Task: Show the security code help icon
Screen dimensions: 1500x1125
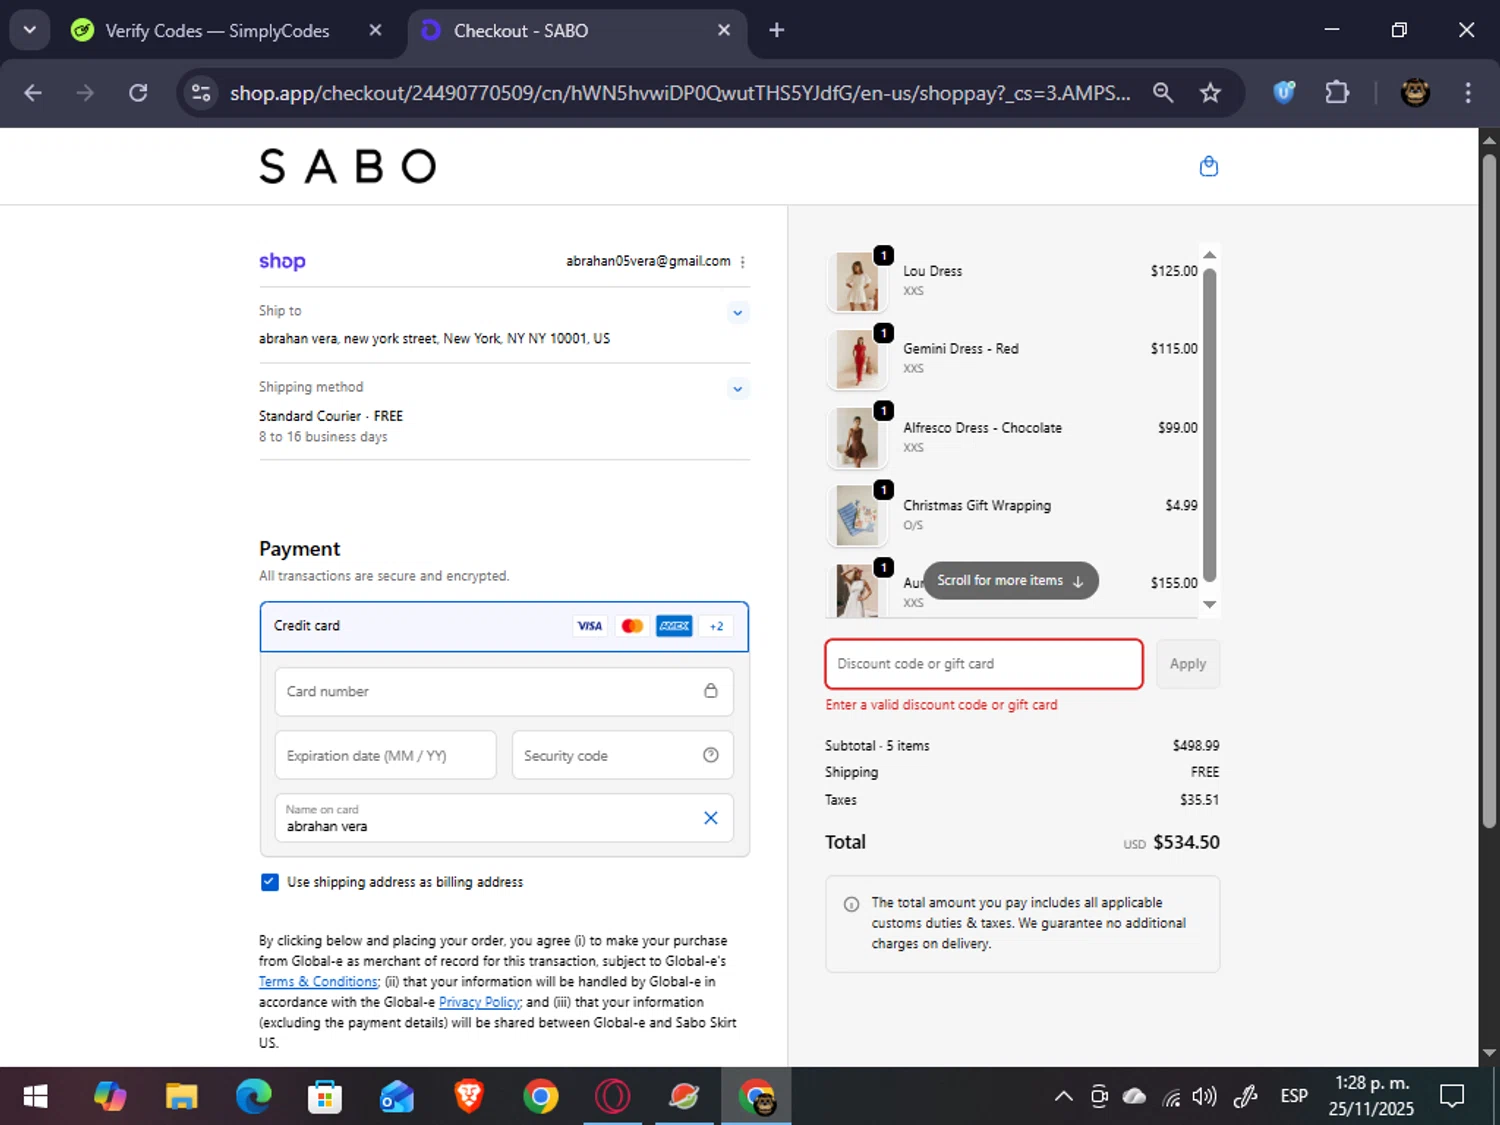Action: pyautogui.click(x=710, y=755)
